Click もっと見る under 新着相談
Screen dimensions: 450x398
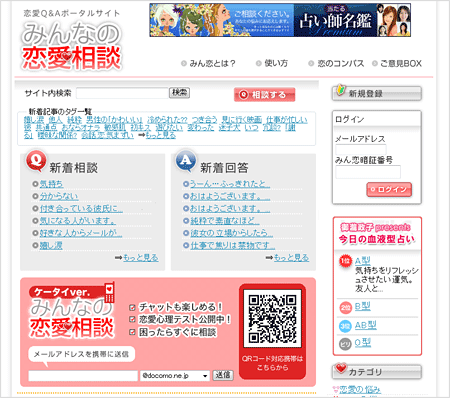(141, 258)
